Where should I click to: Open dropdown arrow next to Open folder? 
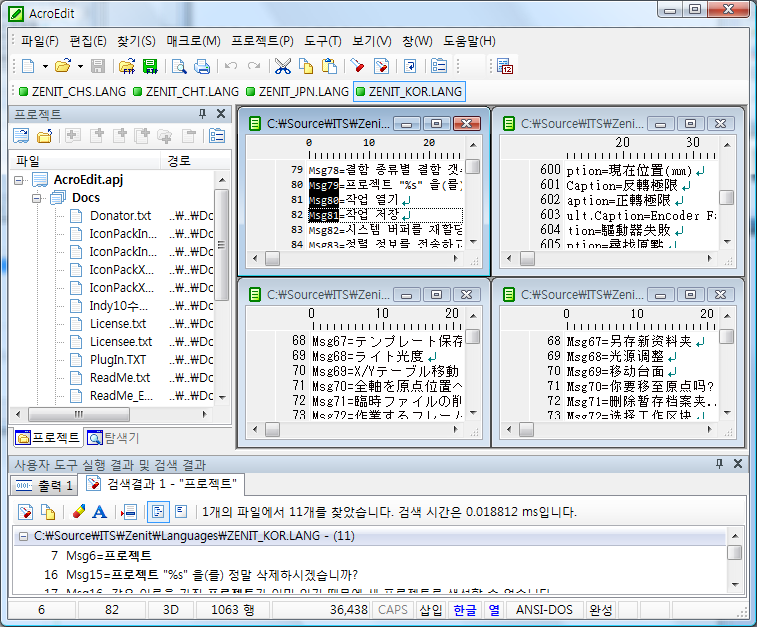pos(80,67)
